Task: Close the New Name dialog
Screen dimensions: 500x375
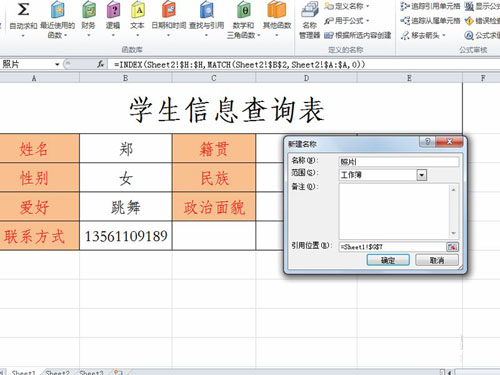Action: (449, 142)
